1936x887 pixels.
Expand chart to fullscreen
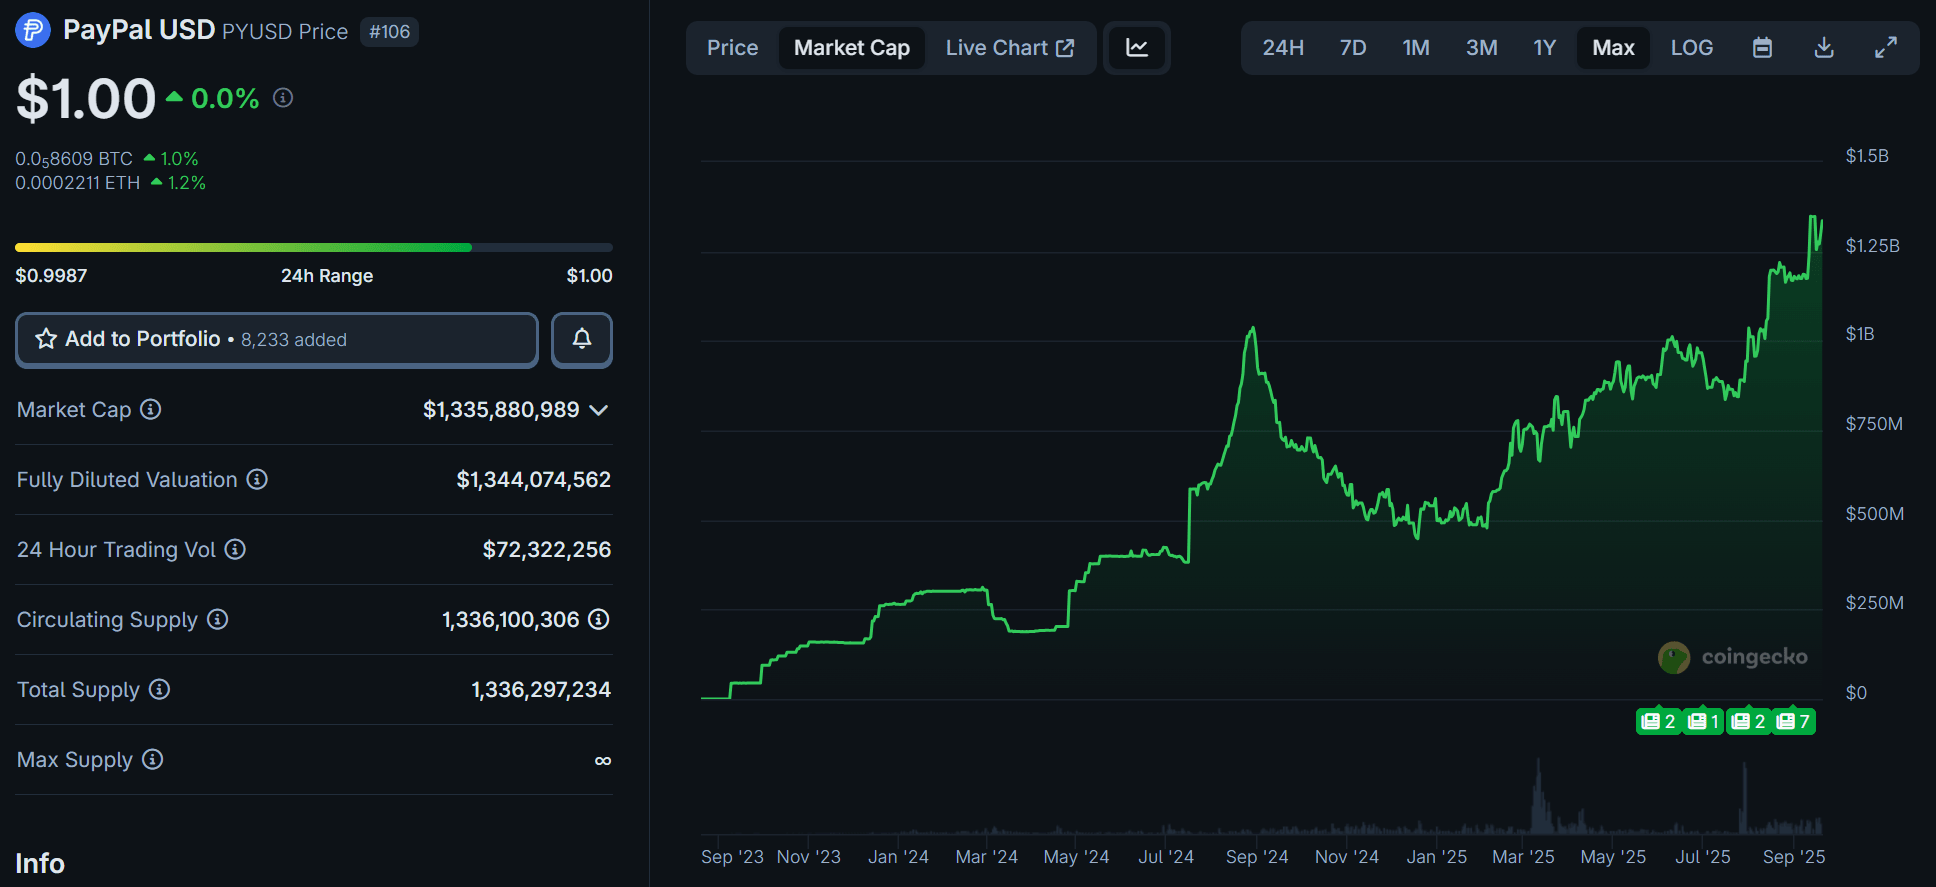coord(1886,48)
